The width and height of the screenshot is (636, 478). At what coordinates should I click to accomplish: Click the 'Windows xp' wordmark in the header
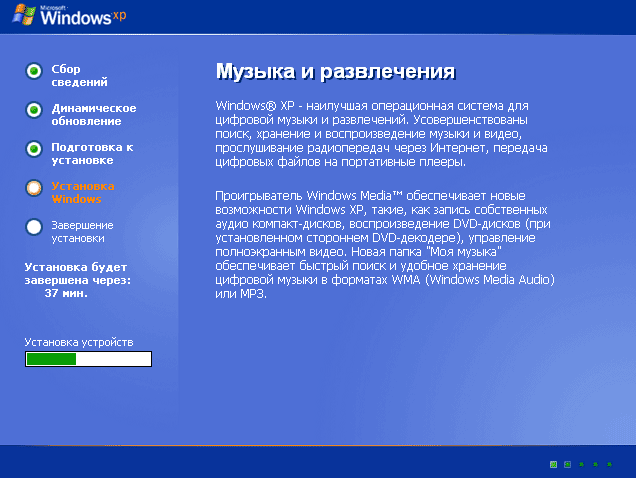83,17
